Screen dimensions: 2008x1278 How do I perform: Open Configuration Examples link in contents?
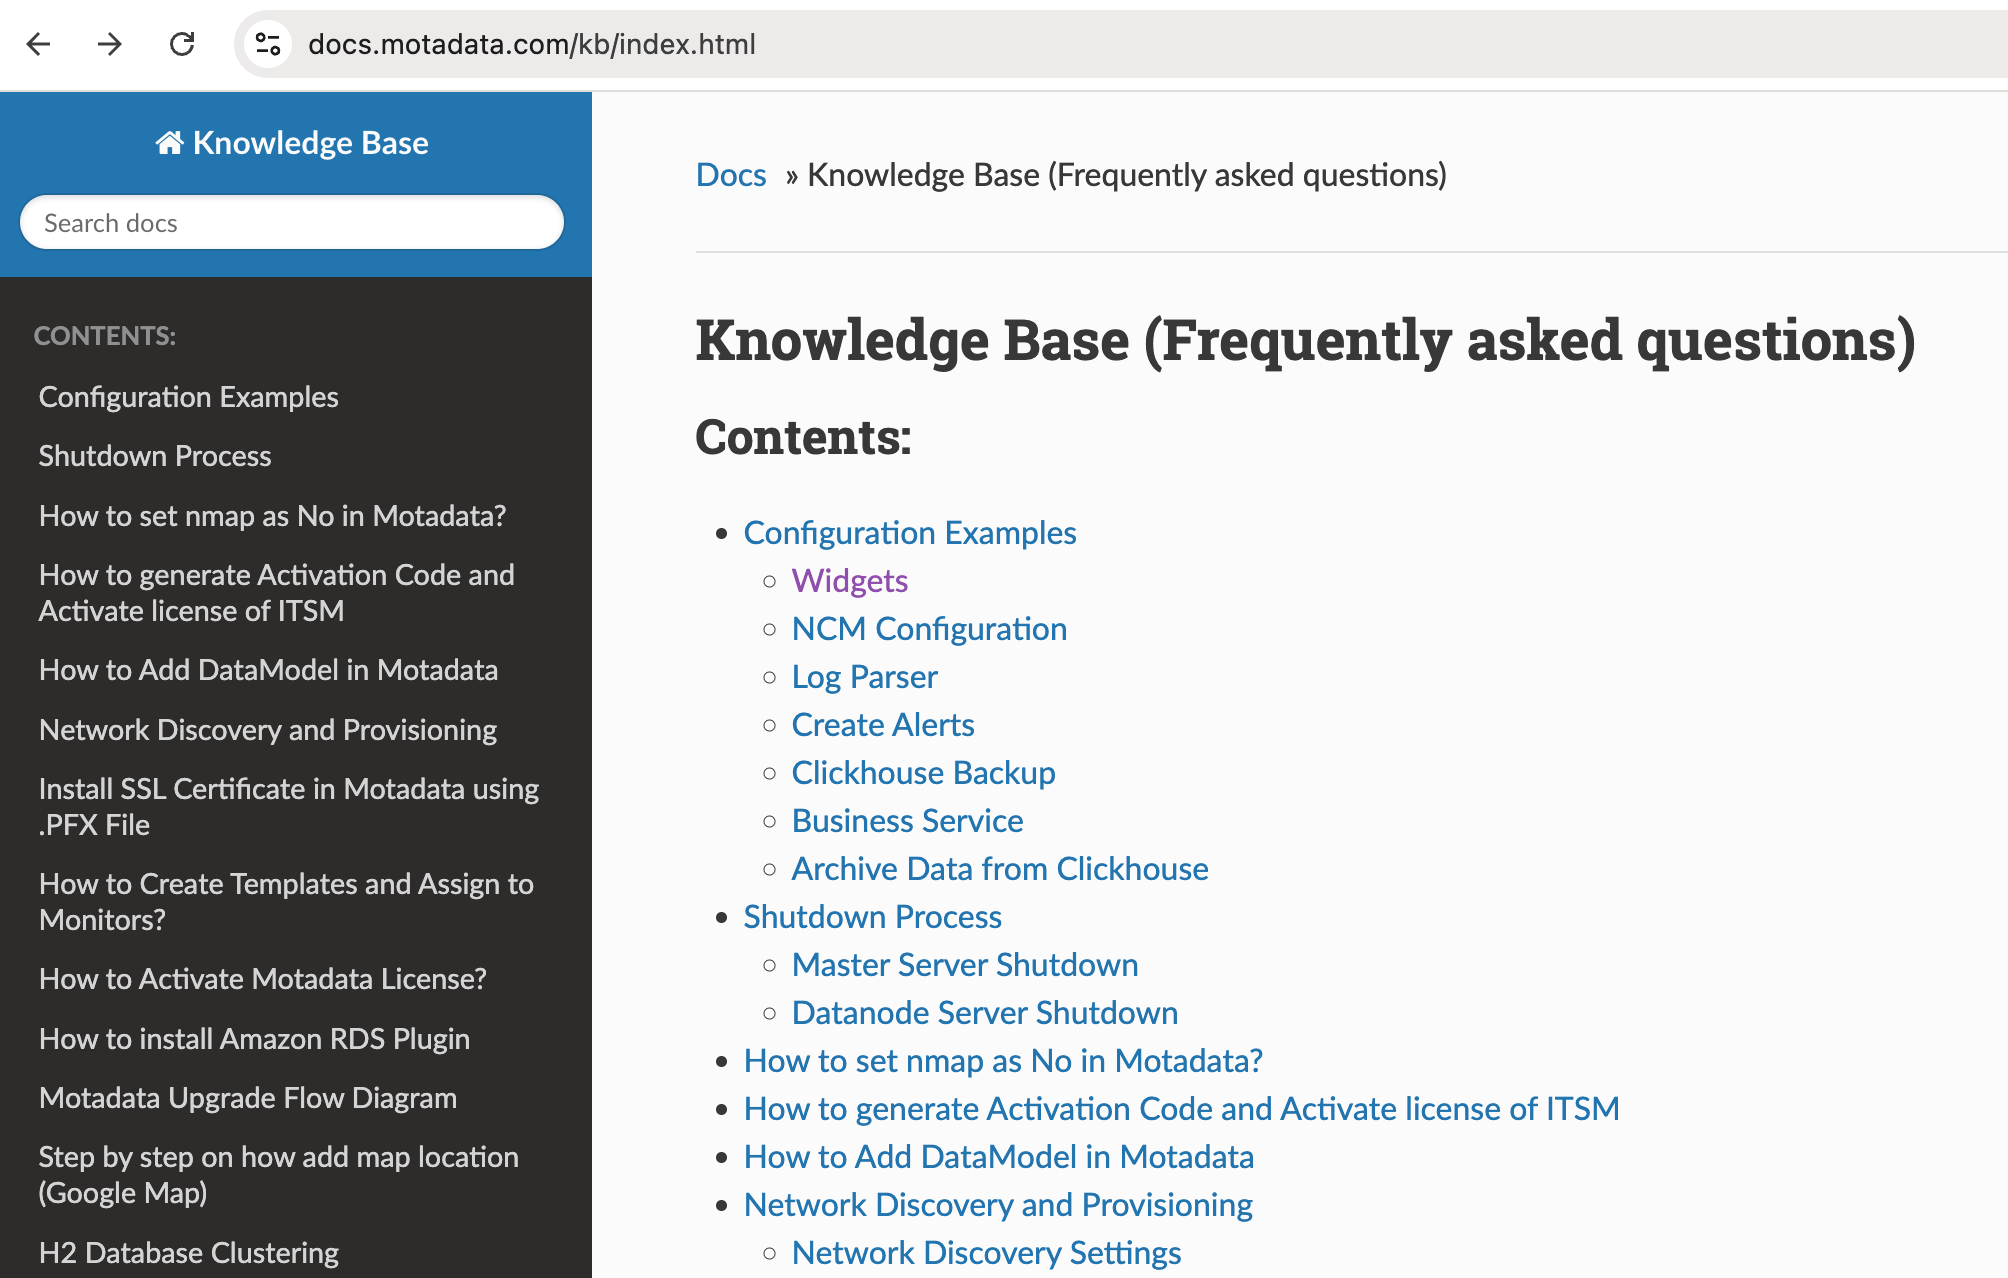(910, 533)
